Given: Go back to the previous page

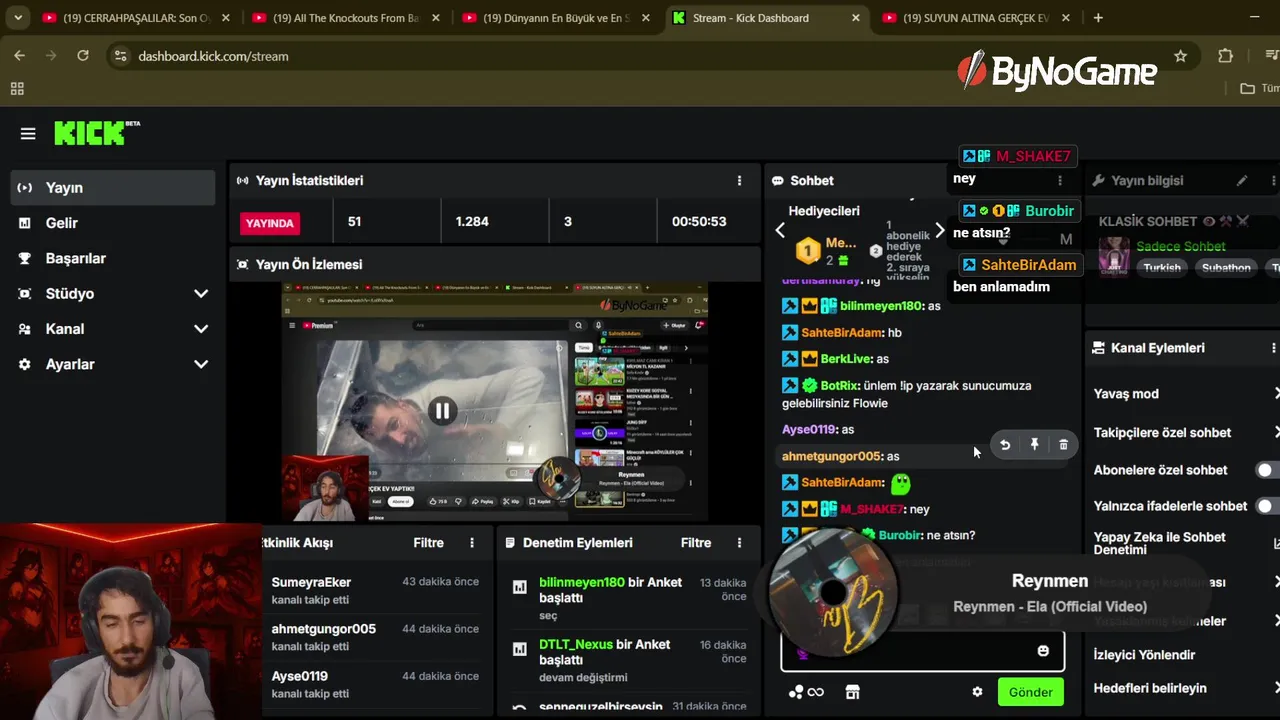Looking at the screenshot, I should click(x=19, y=56).
